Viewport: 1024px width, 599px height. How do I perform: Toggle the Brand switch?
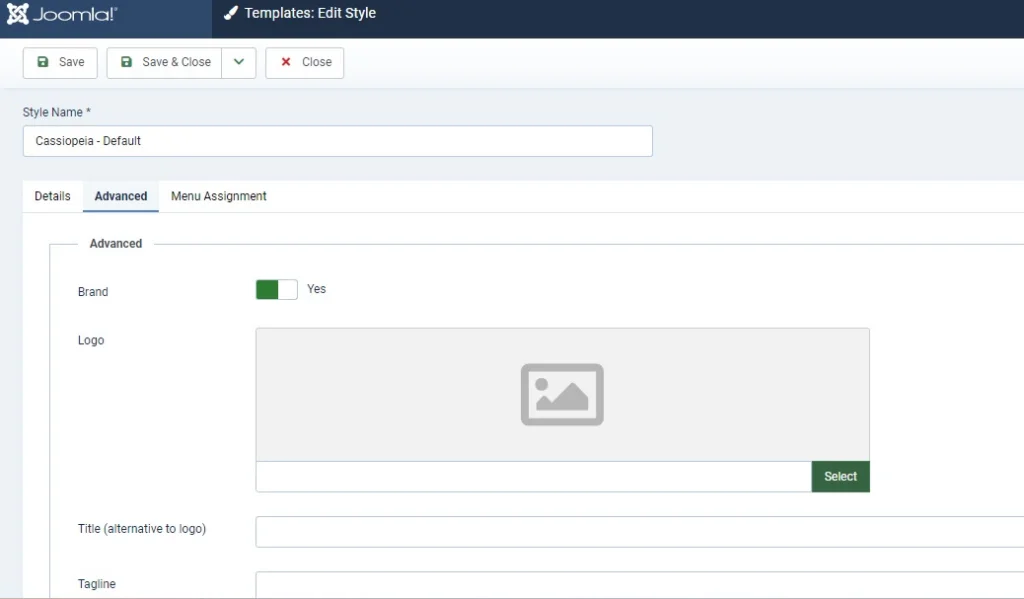(276, 289)
